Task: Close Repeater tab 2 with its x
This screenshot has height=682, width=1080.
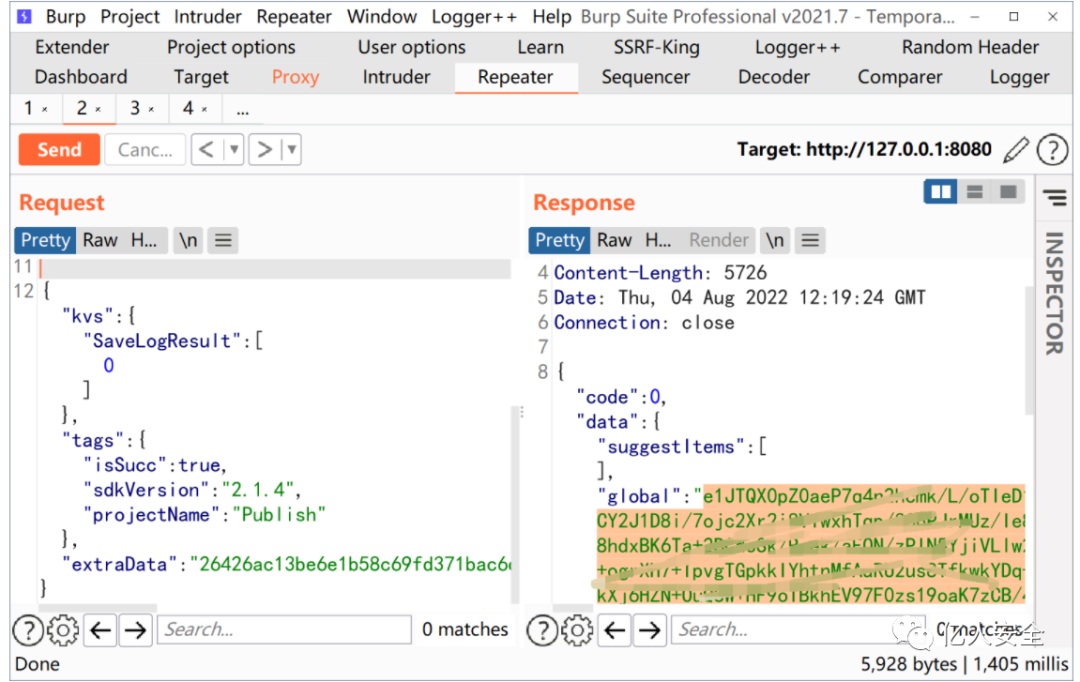Action: point(98,110)
